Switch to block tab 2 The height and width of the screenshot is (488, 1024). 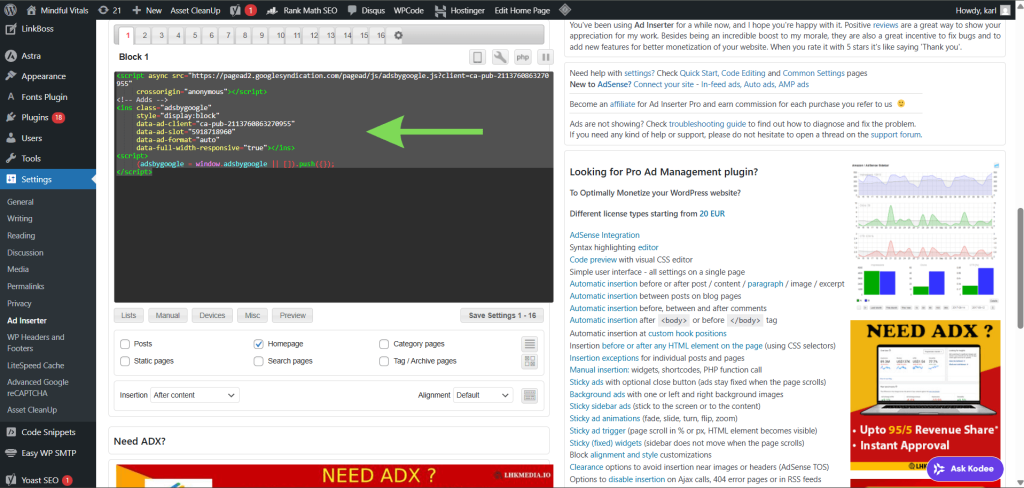pos(144,35)
